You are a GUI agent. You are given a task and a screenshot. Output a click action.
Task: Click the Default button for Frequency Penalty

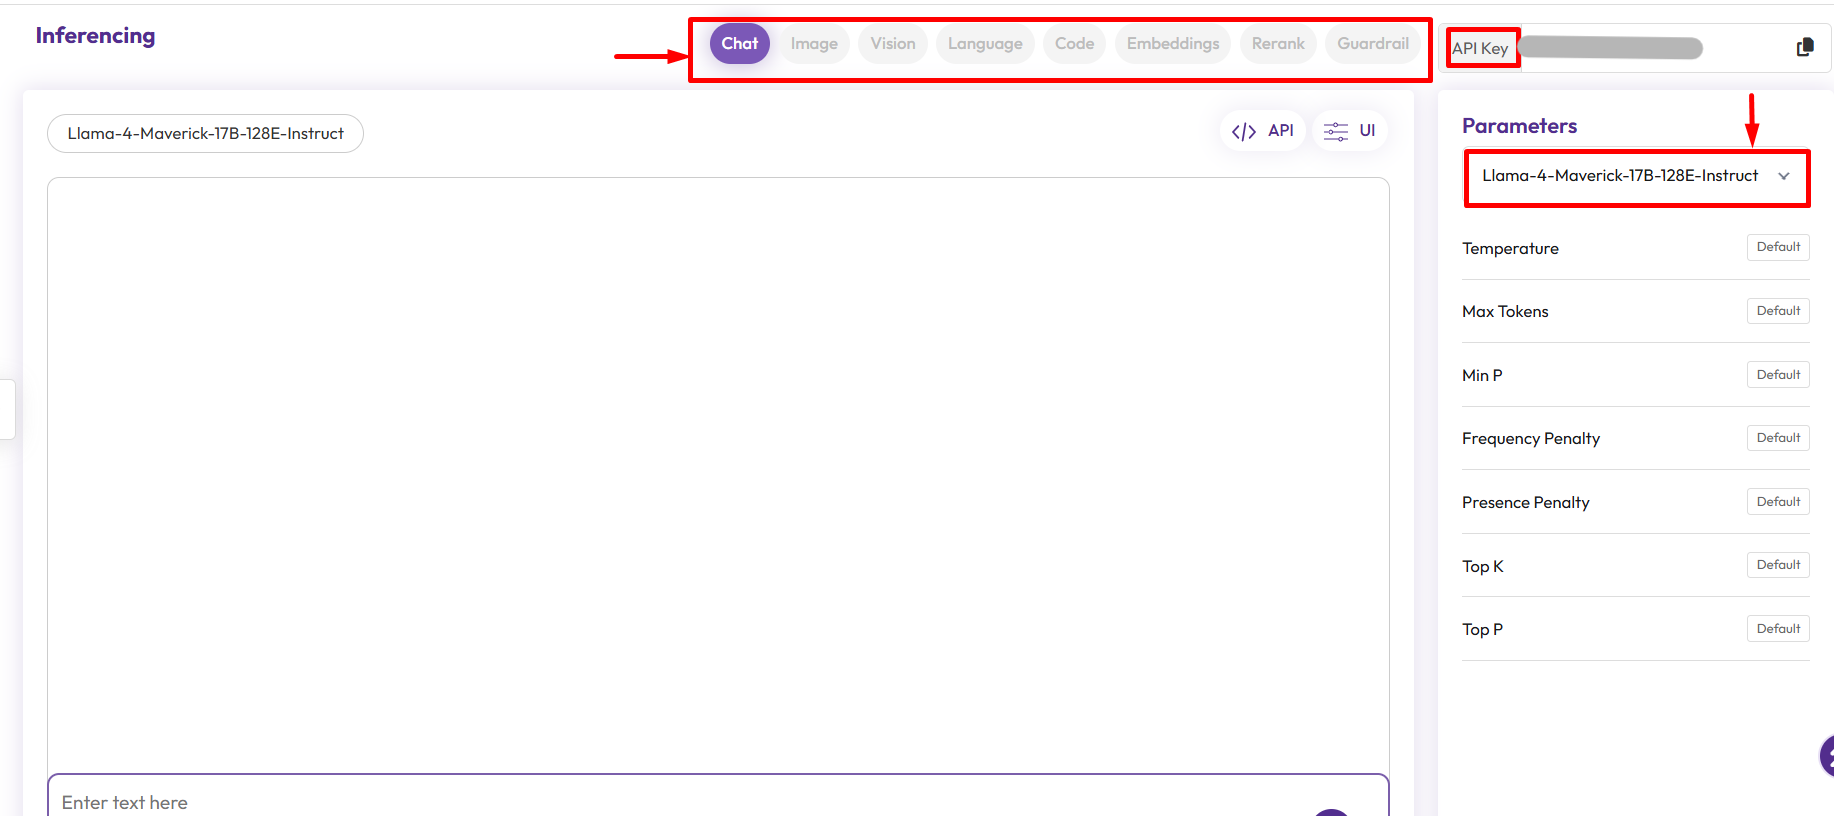coord(1777,438)
